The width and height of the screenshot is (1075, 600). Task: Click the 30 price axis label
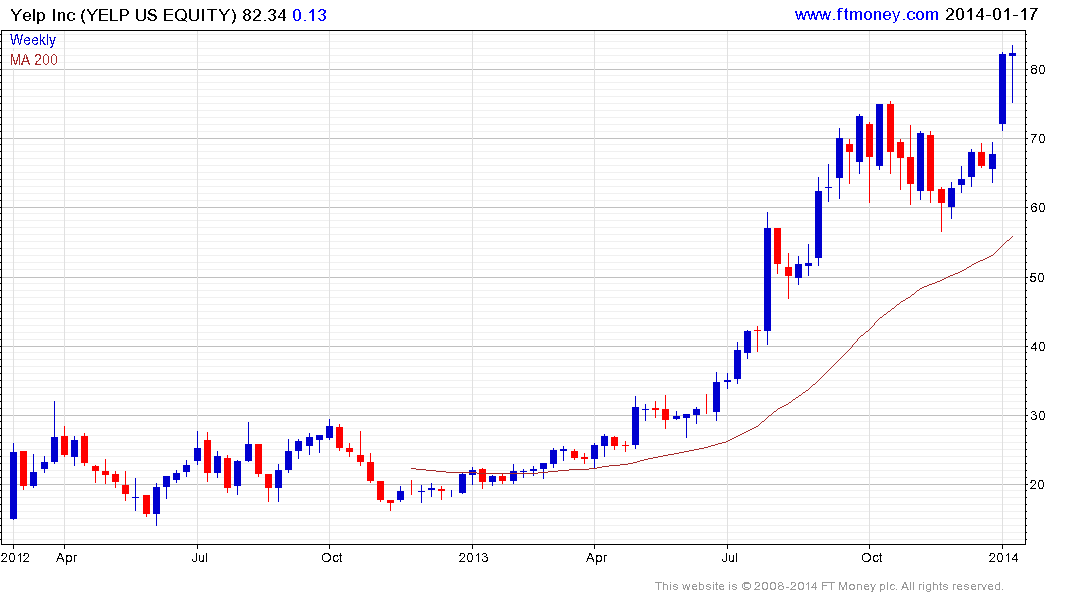click(1037, 416)
